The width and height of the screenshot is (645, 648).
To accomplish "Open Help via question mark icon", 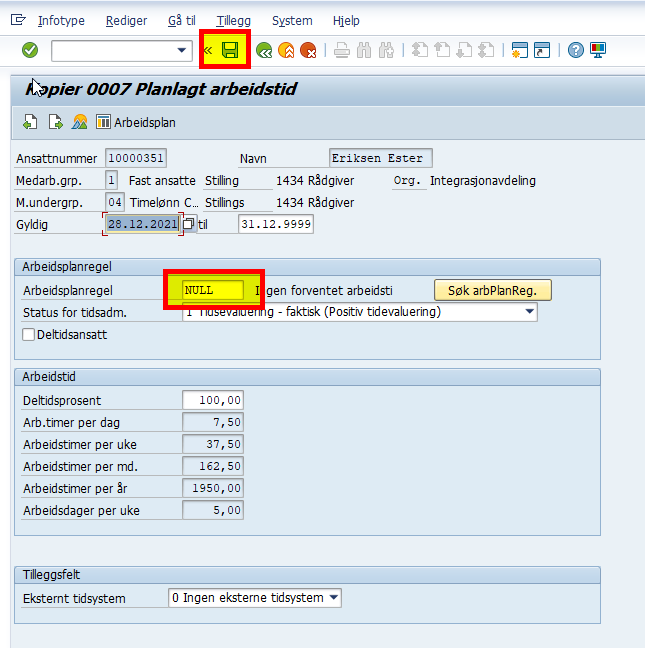I will (x=576, y=50).
